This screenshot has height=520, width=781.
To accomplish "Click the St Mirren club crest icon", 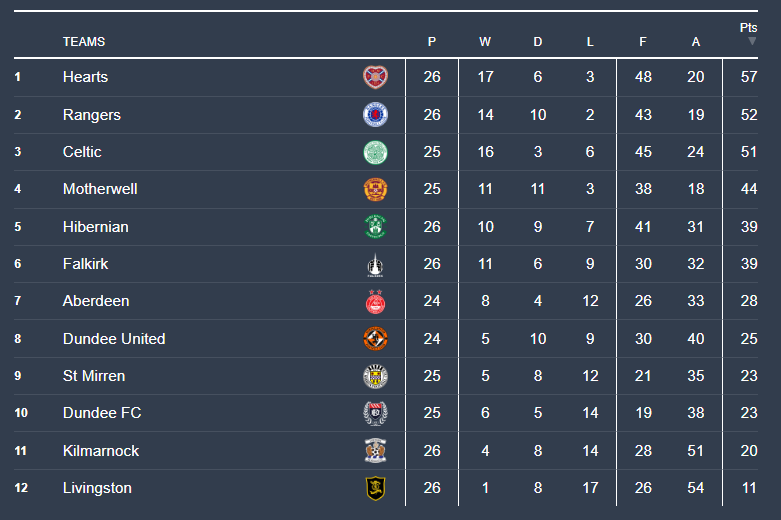I will [375, 376].
